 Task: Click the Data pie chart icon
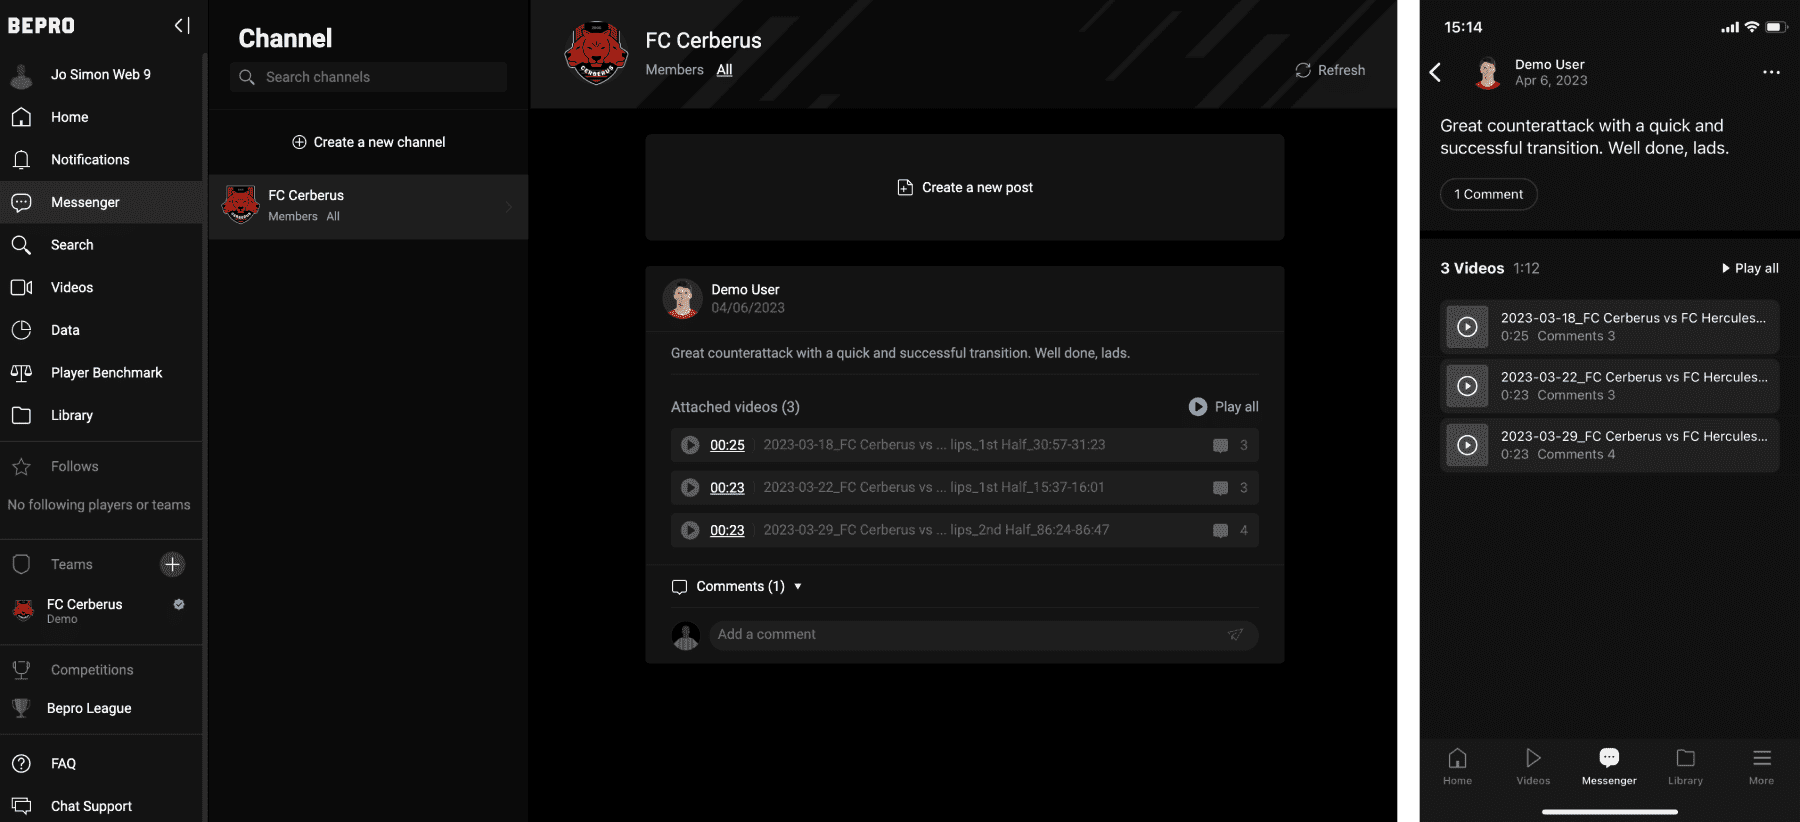point(21,330)
